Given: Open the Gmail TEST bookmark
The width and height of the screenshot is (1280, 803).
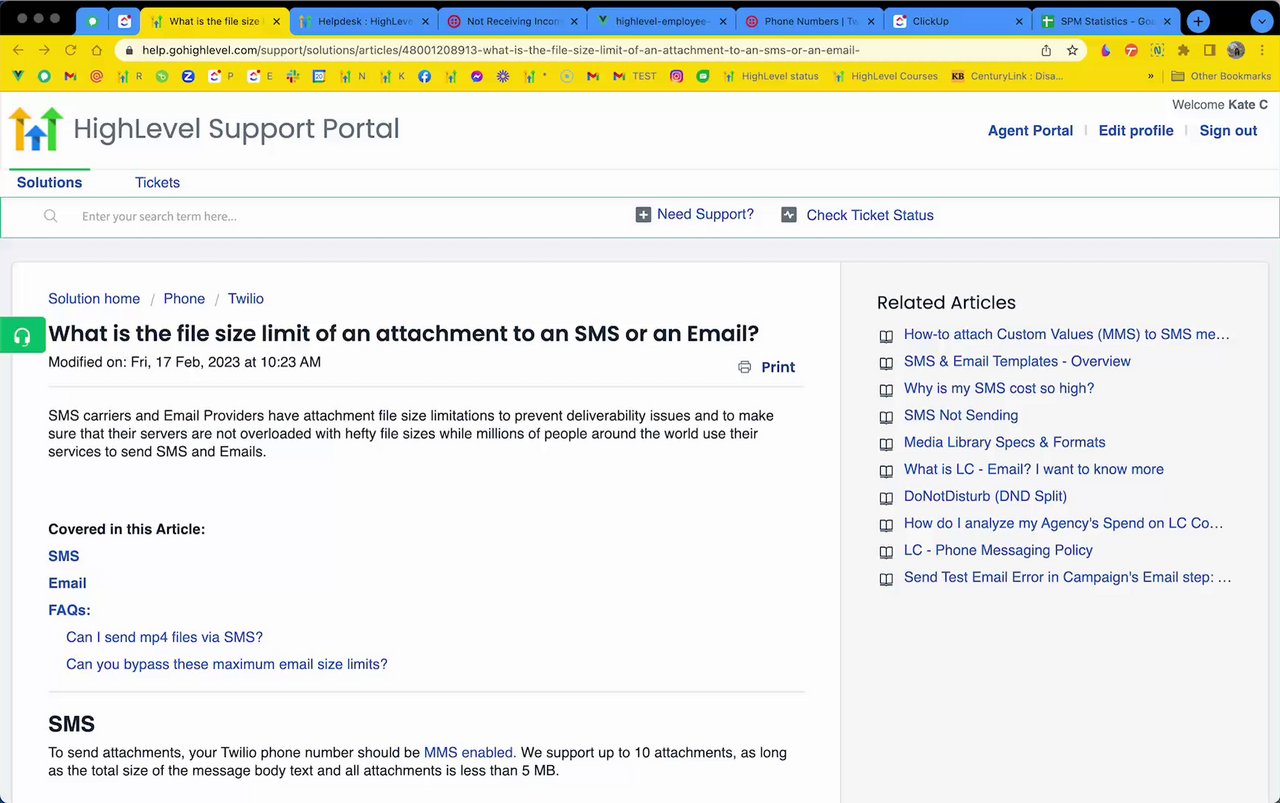Looking at the screenshot, I should (x=635, y=76).
